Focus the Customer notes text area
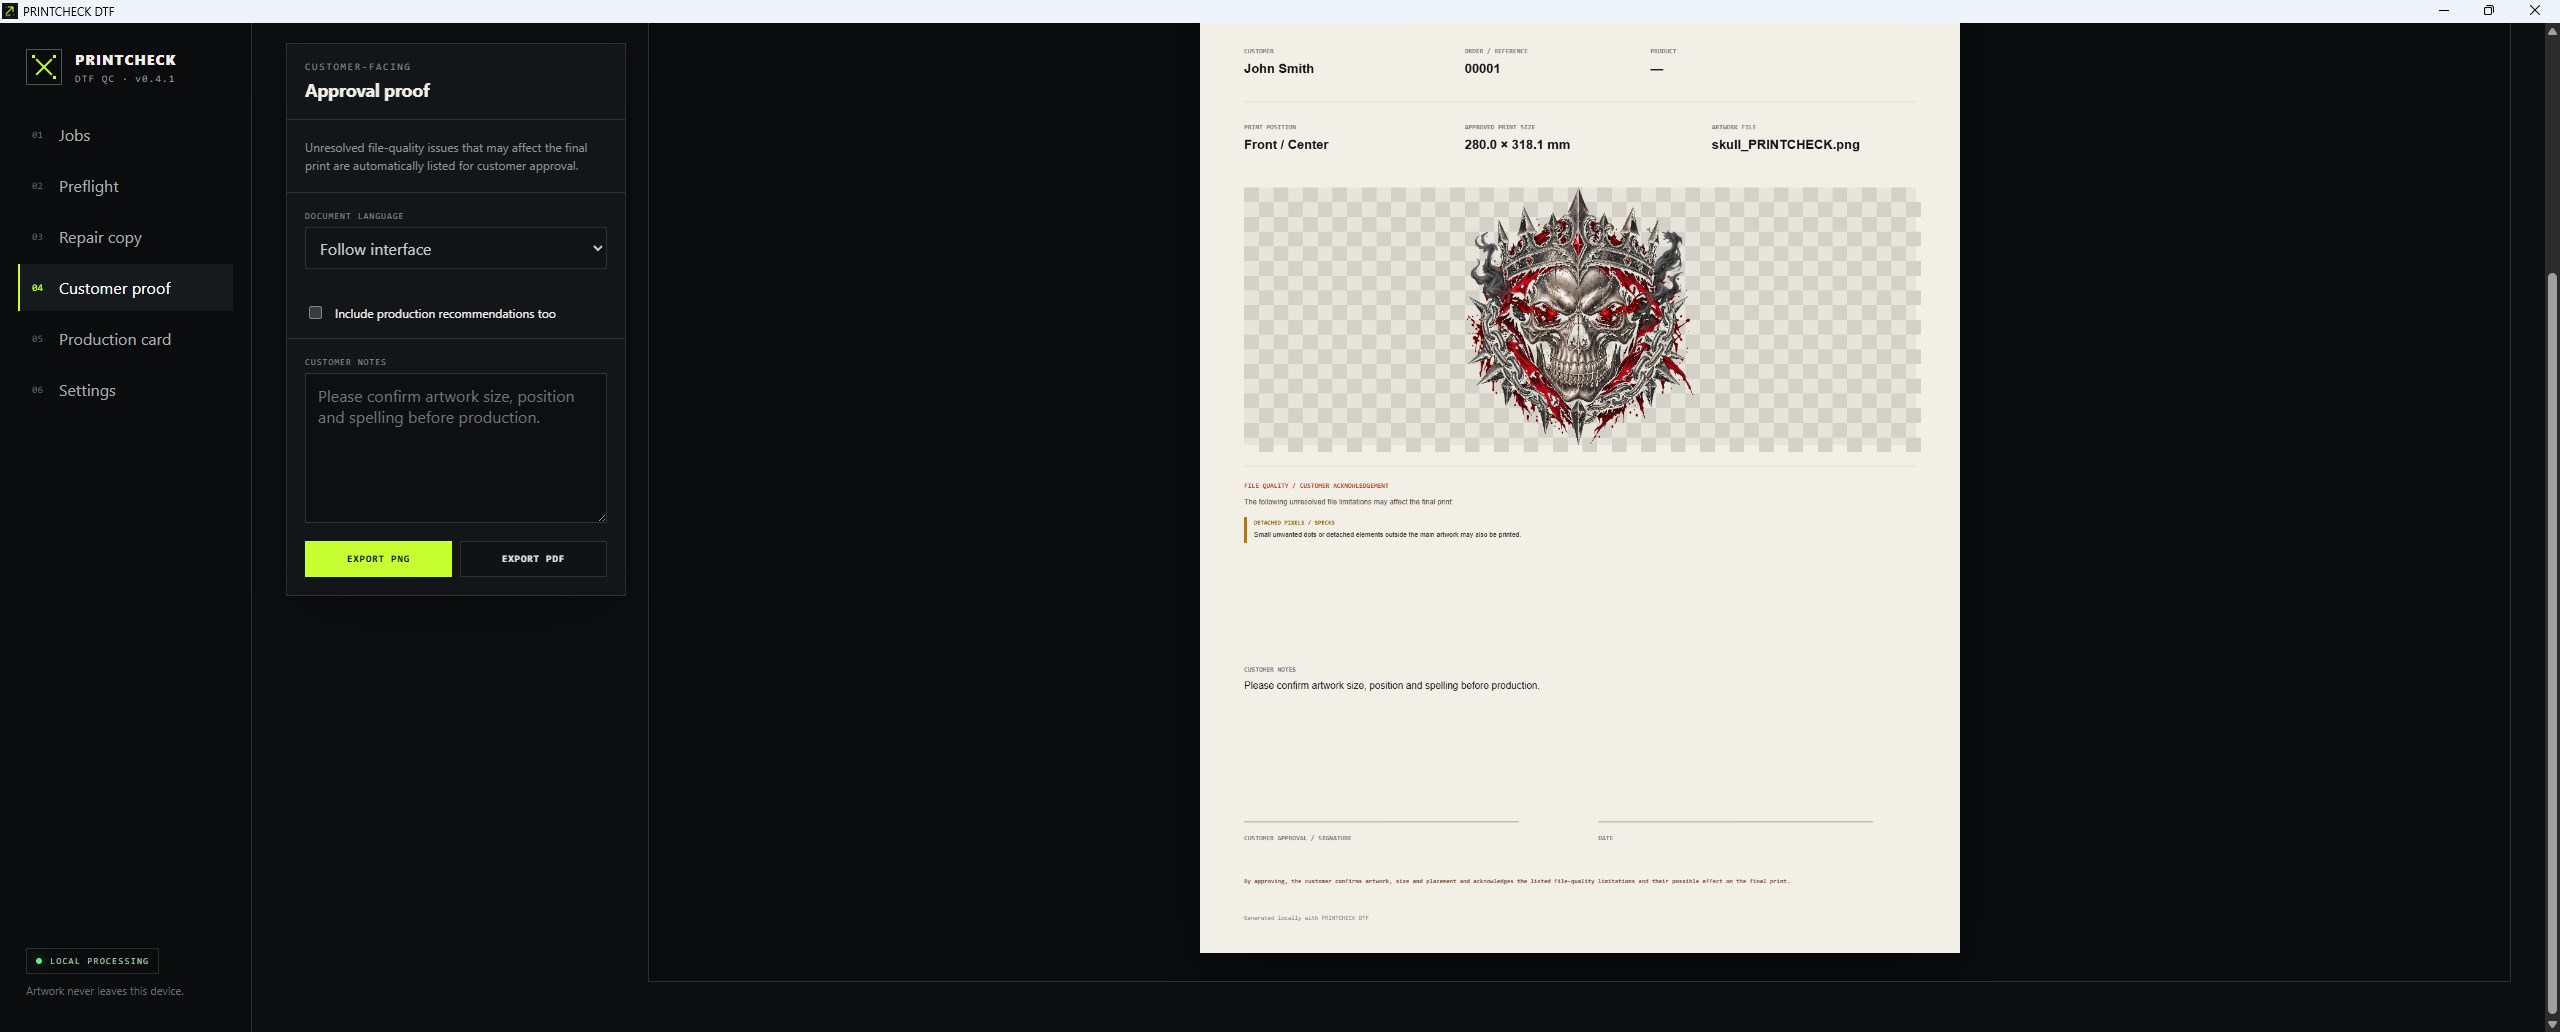2560x1032 pixels. (x=455, y=447)
